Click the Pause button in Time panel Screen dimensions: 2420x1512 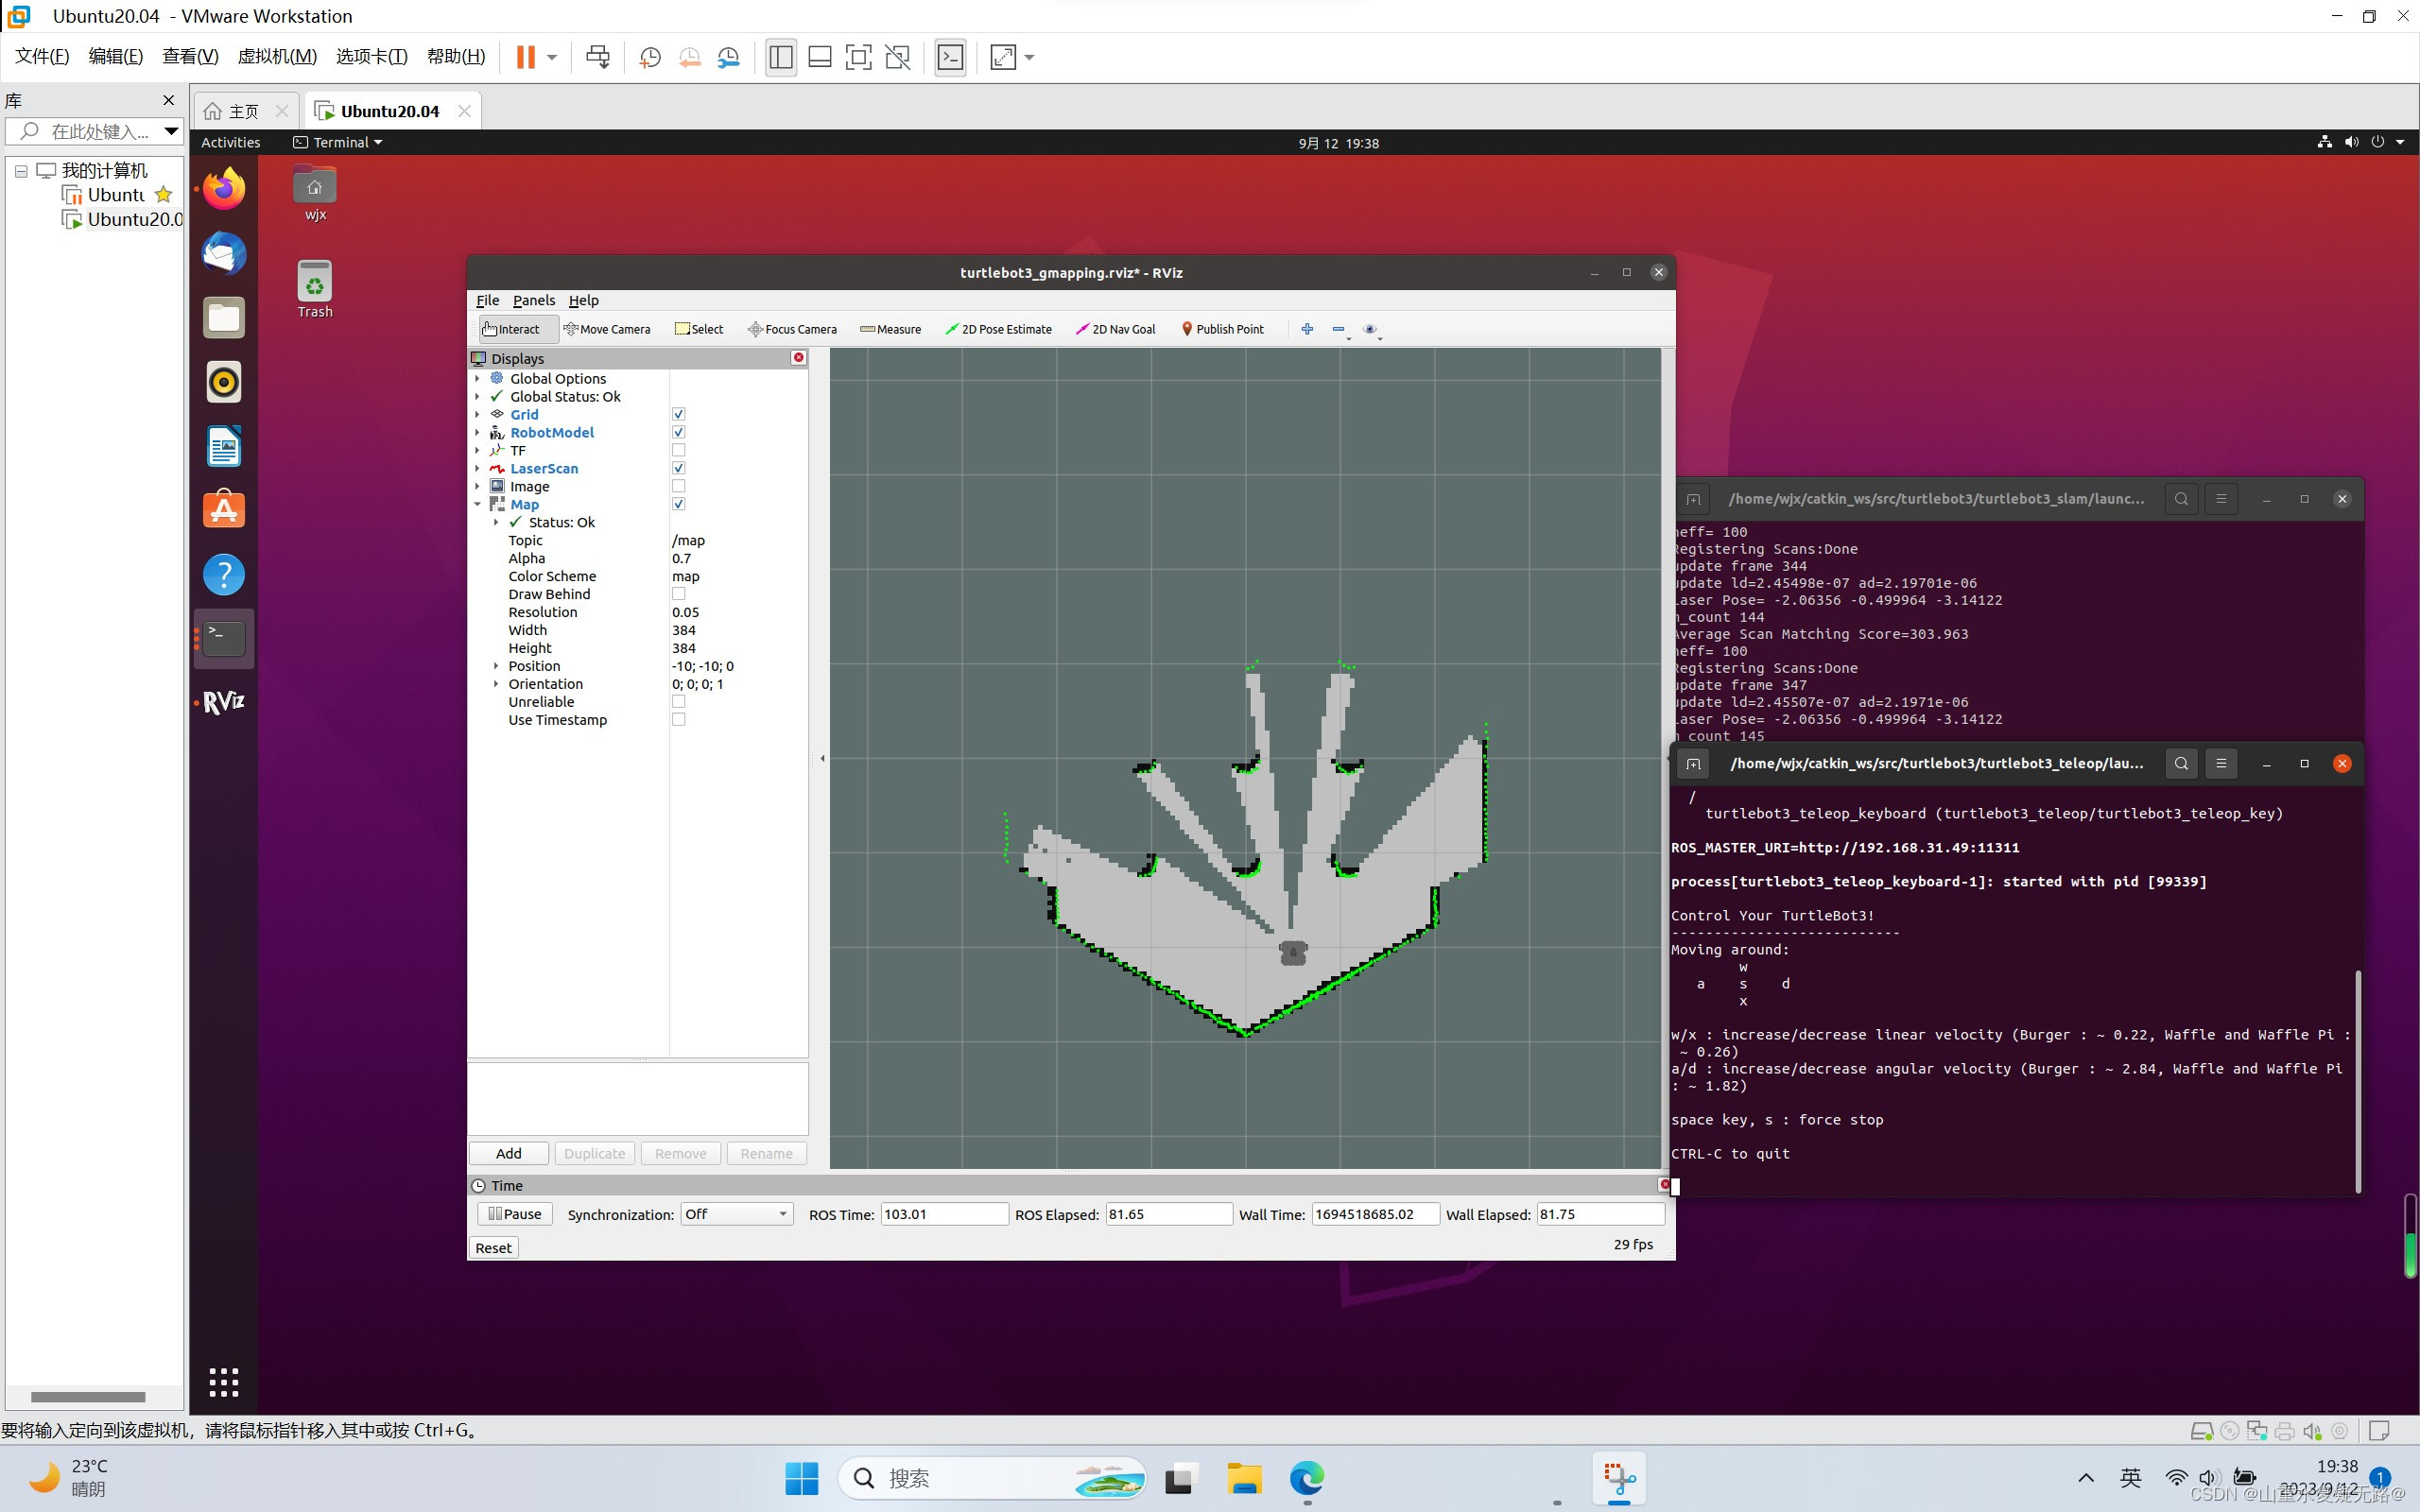coord(514,1214)
